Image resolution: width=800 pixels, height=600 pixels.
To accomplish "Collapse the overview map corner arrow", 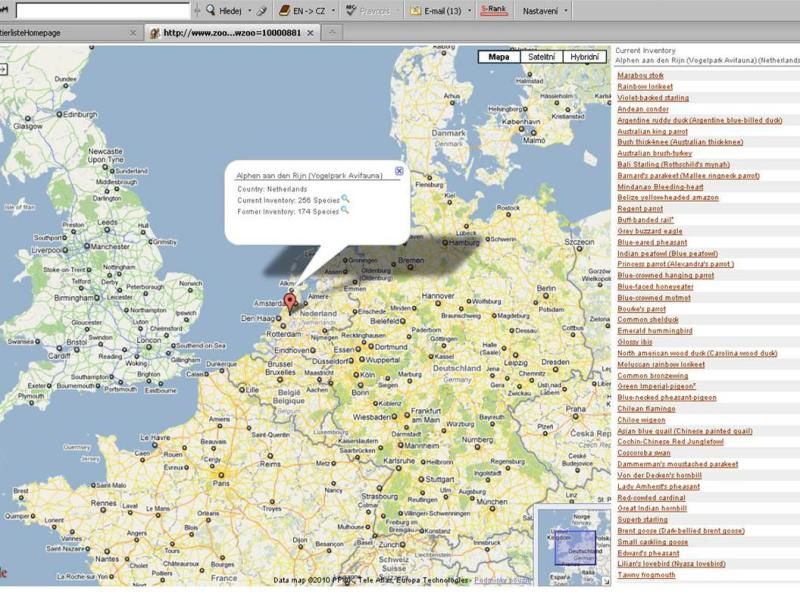I will click(606, 581).
